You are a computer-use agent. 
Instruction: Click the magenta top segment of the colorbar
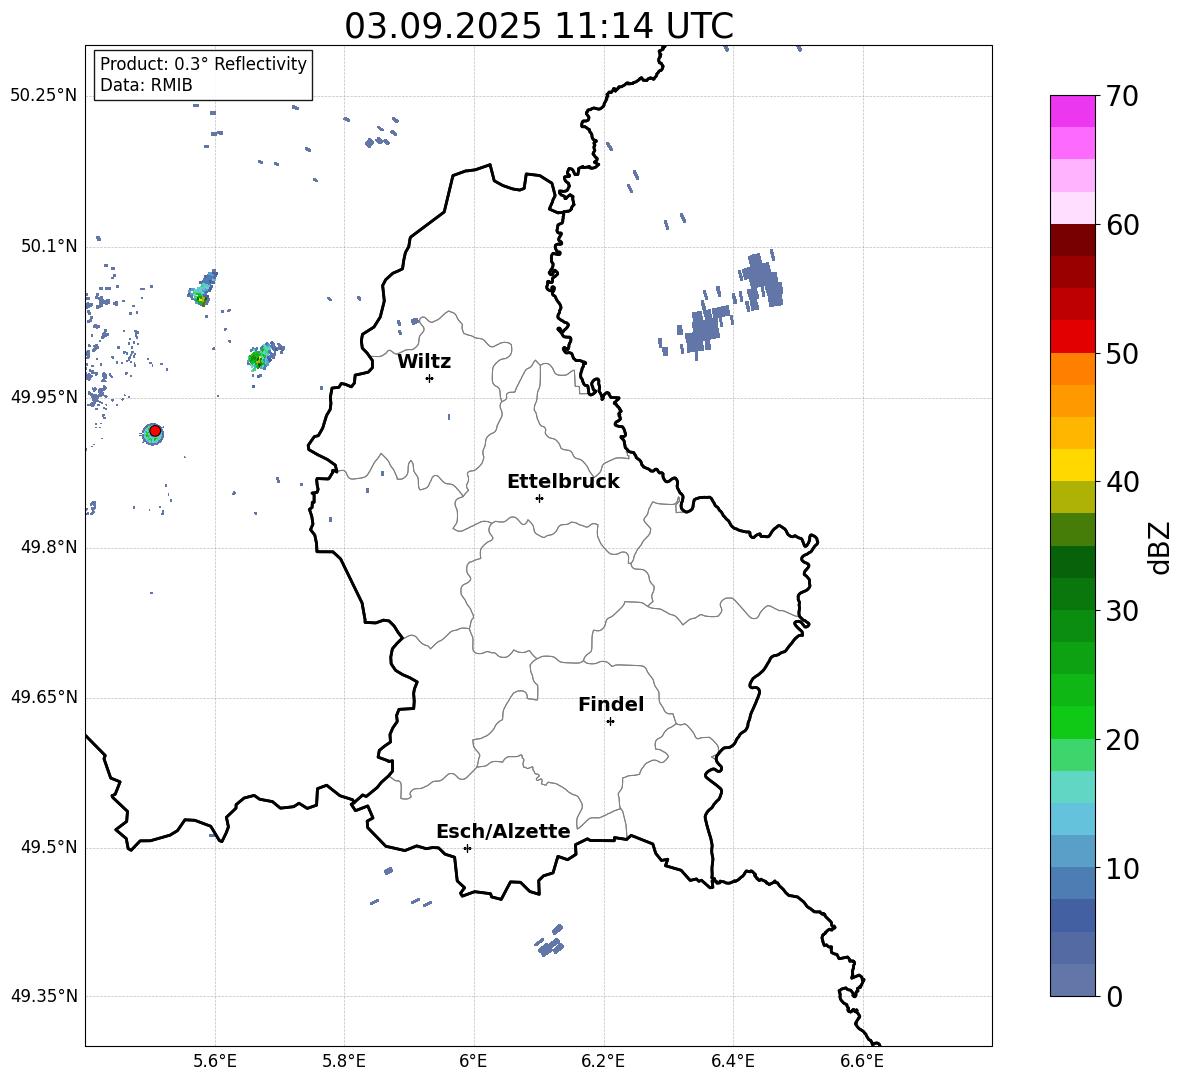1072,111
